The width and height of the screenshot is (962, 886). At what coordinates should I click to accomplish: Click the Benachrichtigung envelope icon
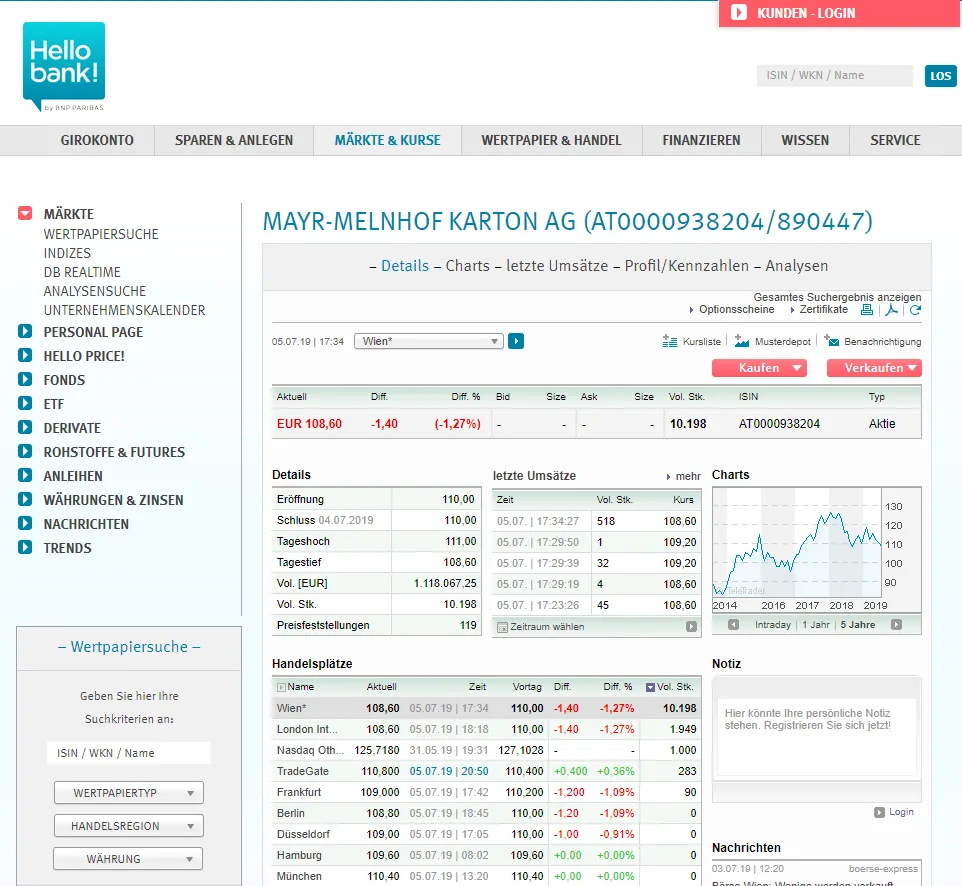[831, 341]
